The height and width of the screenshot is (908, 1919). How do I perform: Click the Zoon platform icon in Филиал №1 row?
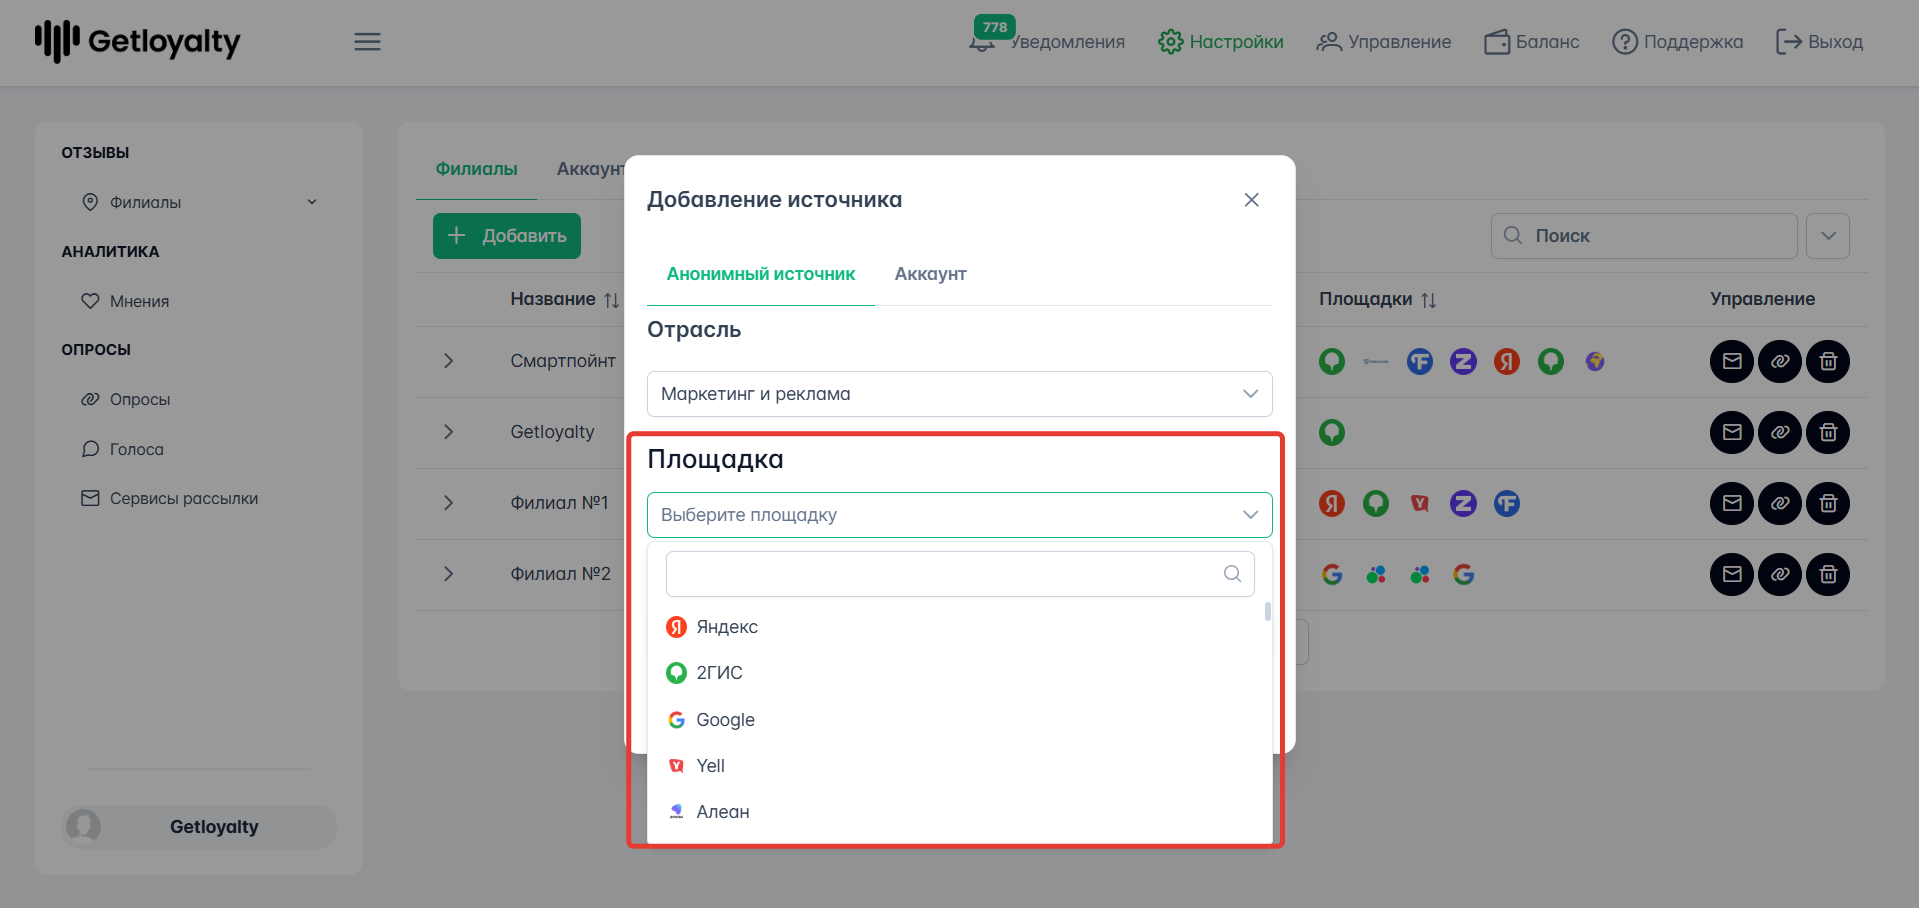[1463, 503]
